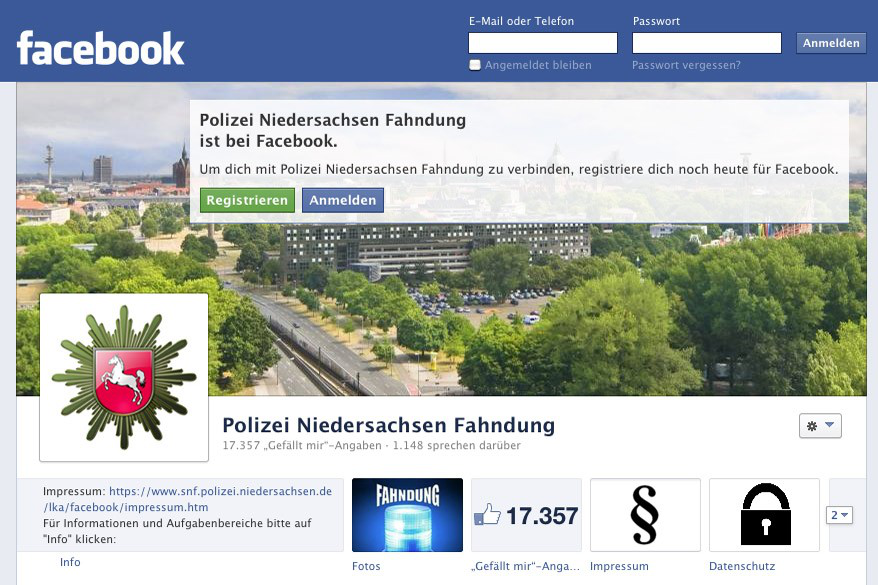Click the padlock Datenschutz icon
The width and height of the screenshot is (878, 585).
[x=764, y=514]
